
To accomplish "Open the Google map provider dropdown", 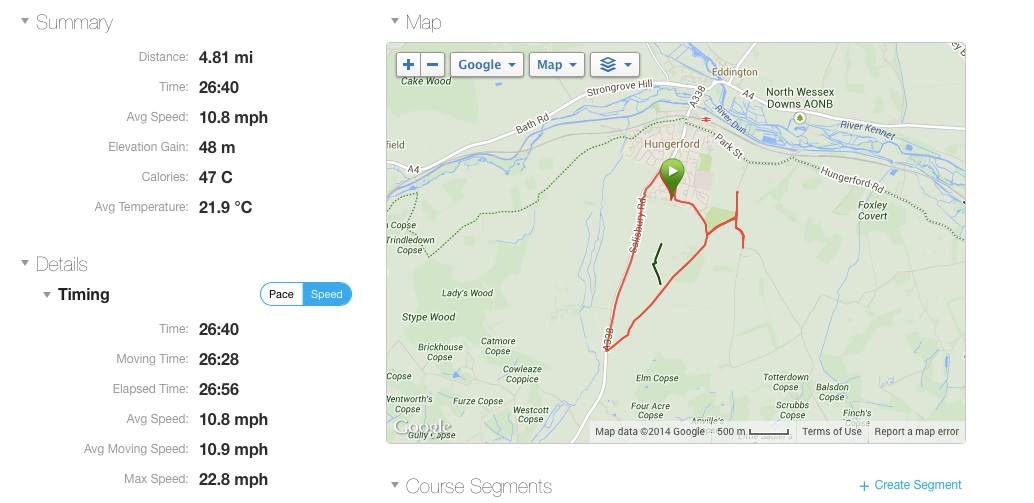I will (488, 65).
